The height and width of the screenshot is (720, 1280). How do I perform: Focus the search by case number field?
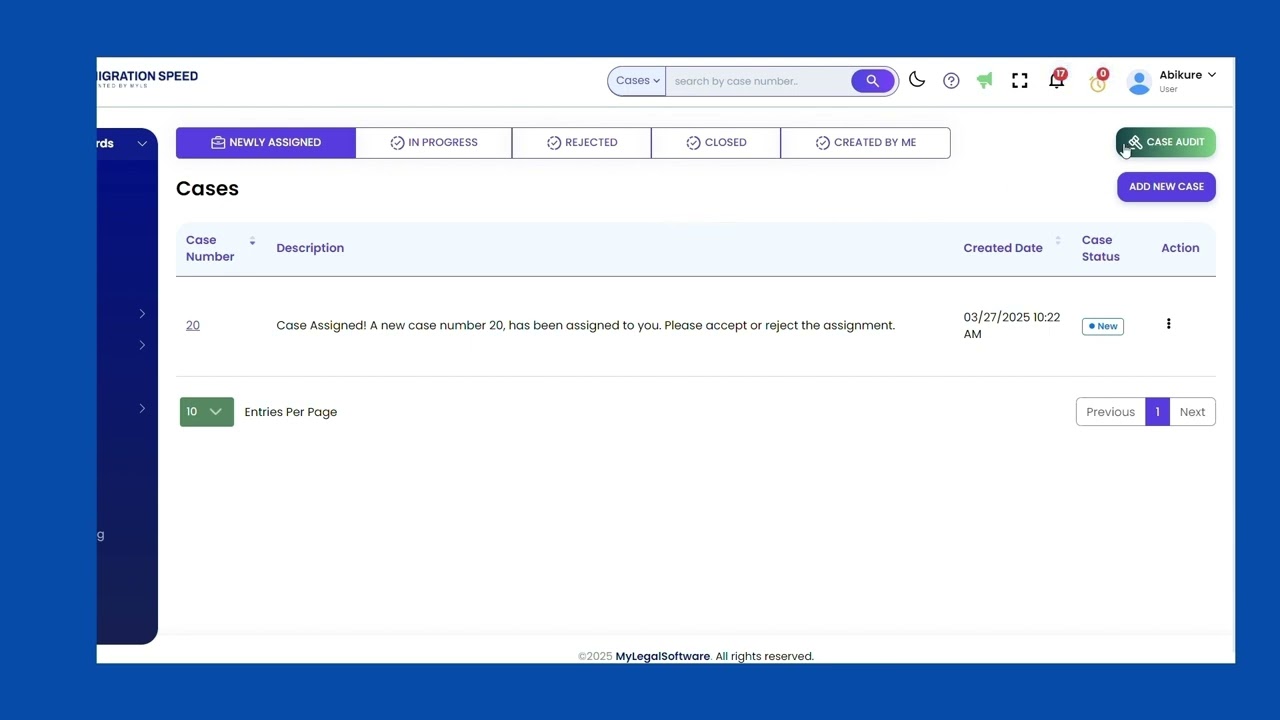[x=759, y=81]
